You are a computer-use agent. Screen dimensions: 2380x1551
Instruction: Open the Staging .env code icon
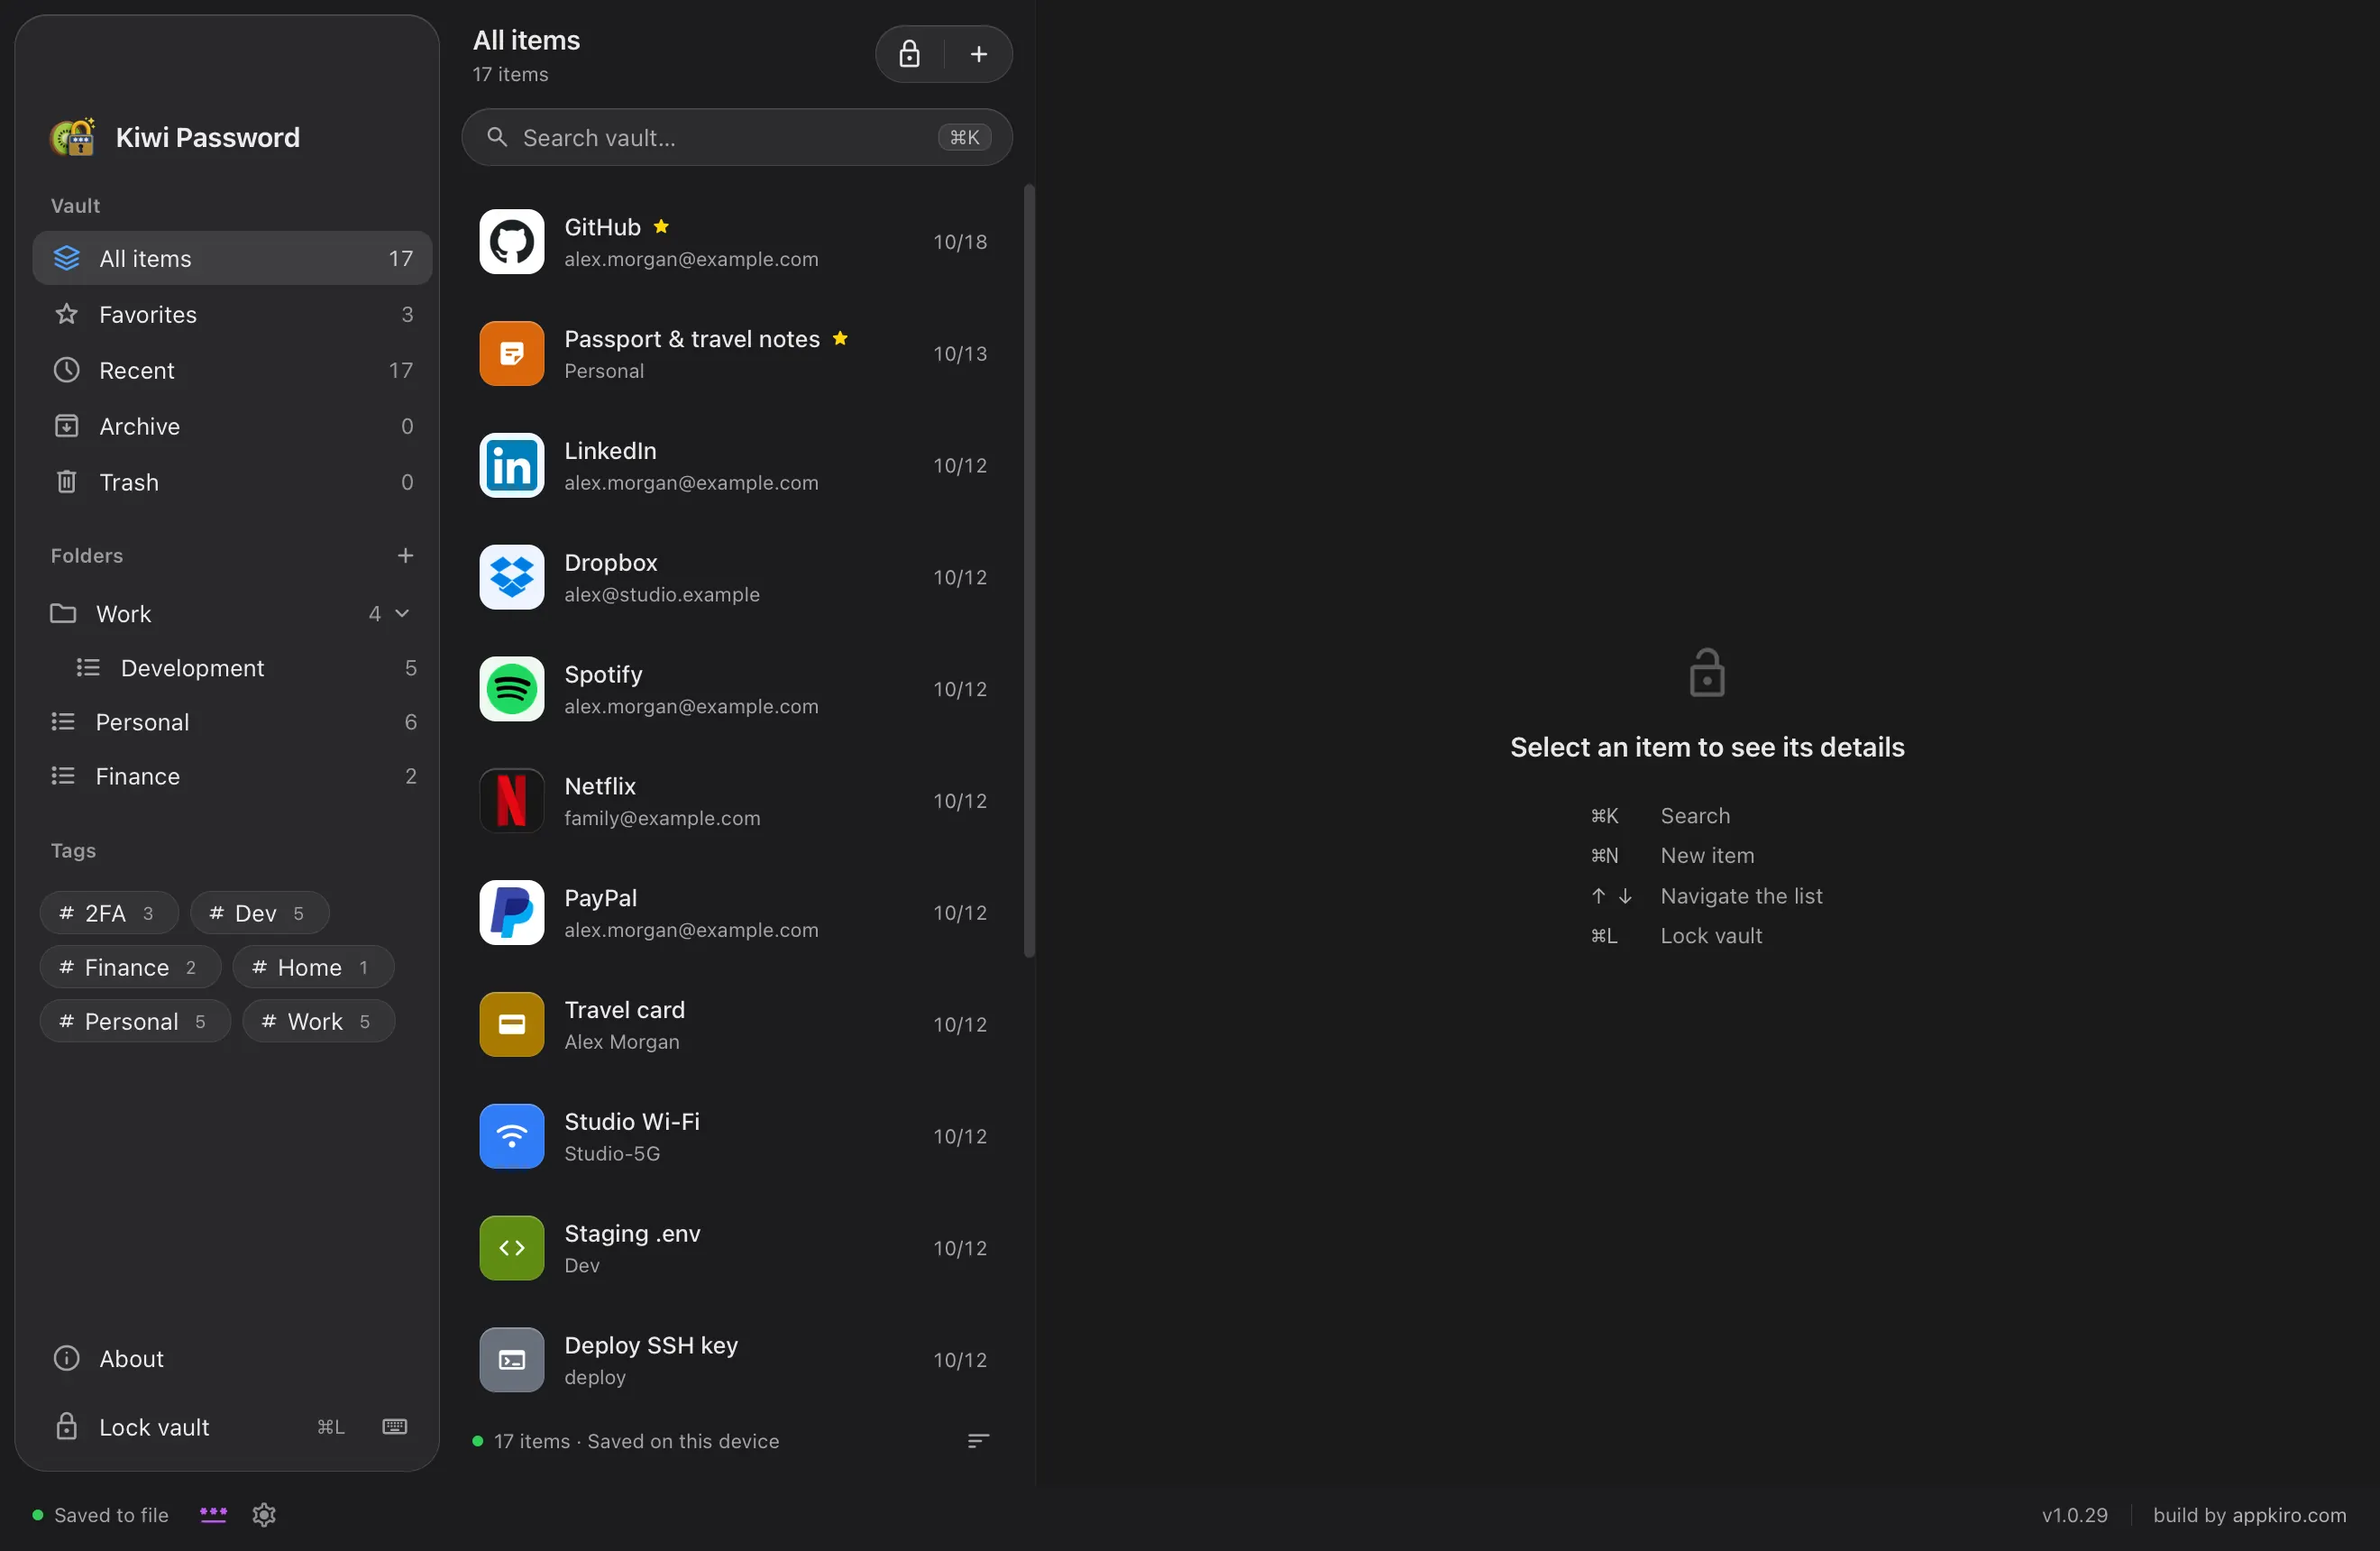click(511, 1248)
